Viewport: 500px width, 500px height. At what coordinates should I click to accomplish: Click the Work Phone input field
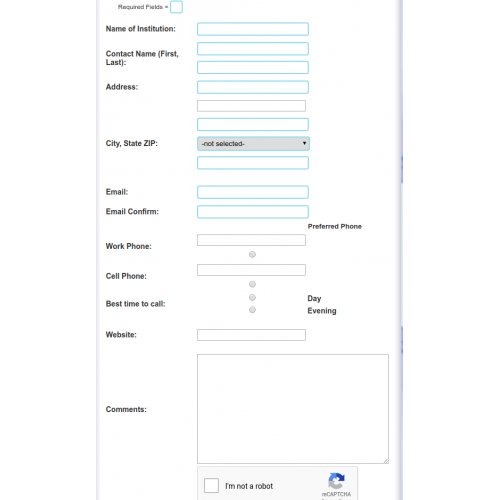(251, 240)
